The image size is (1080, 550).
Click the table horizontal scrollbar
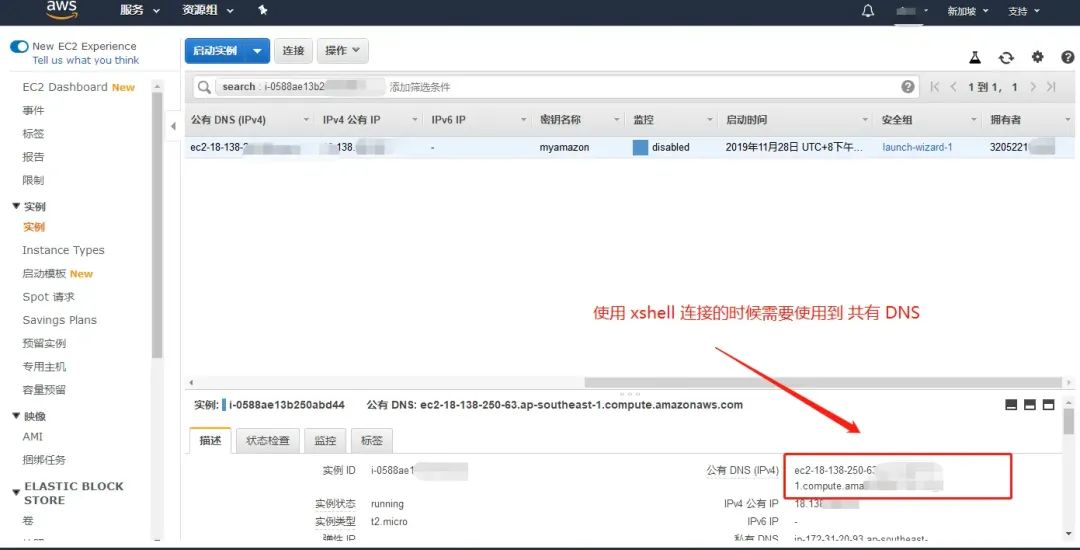pos(822,383)
